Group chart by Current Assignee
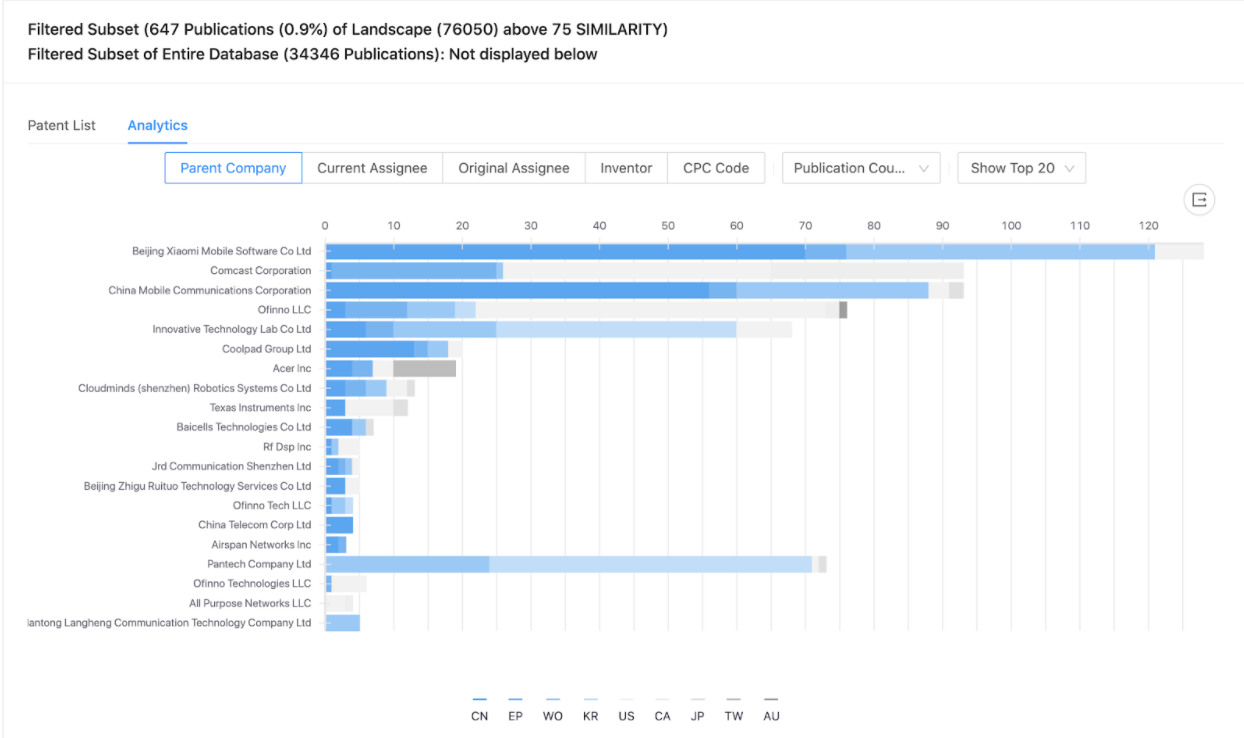Image resolution: width=1244 pixels, height=738 pixels. (x=372, y=168)
